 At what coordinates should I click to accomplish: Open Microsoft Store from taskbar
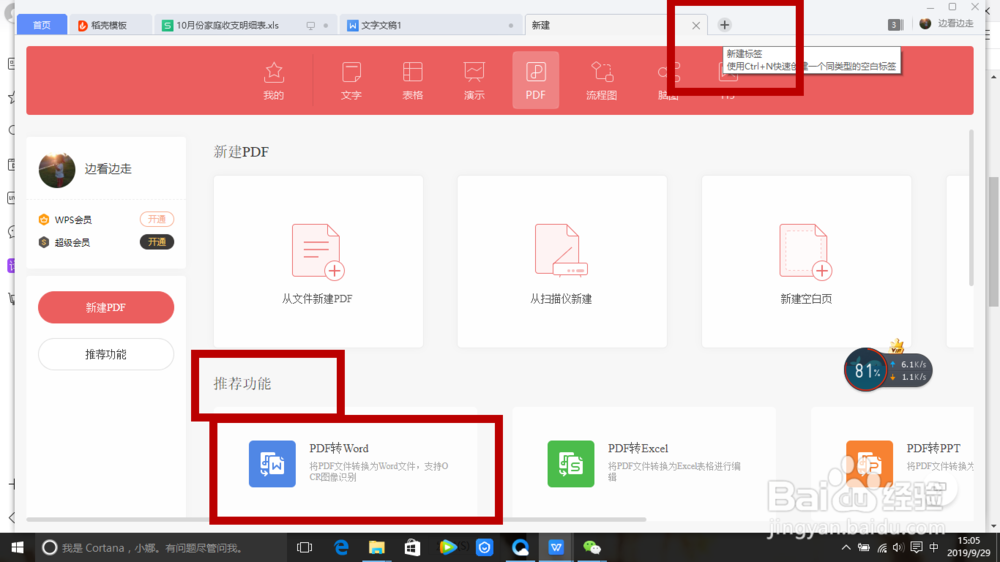click(x=413, y=547)
